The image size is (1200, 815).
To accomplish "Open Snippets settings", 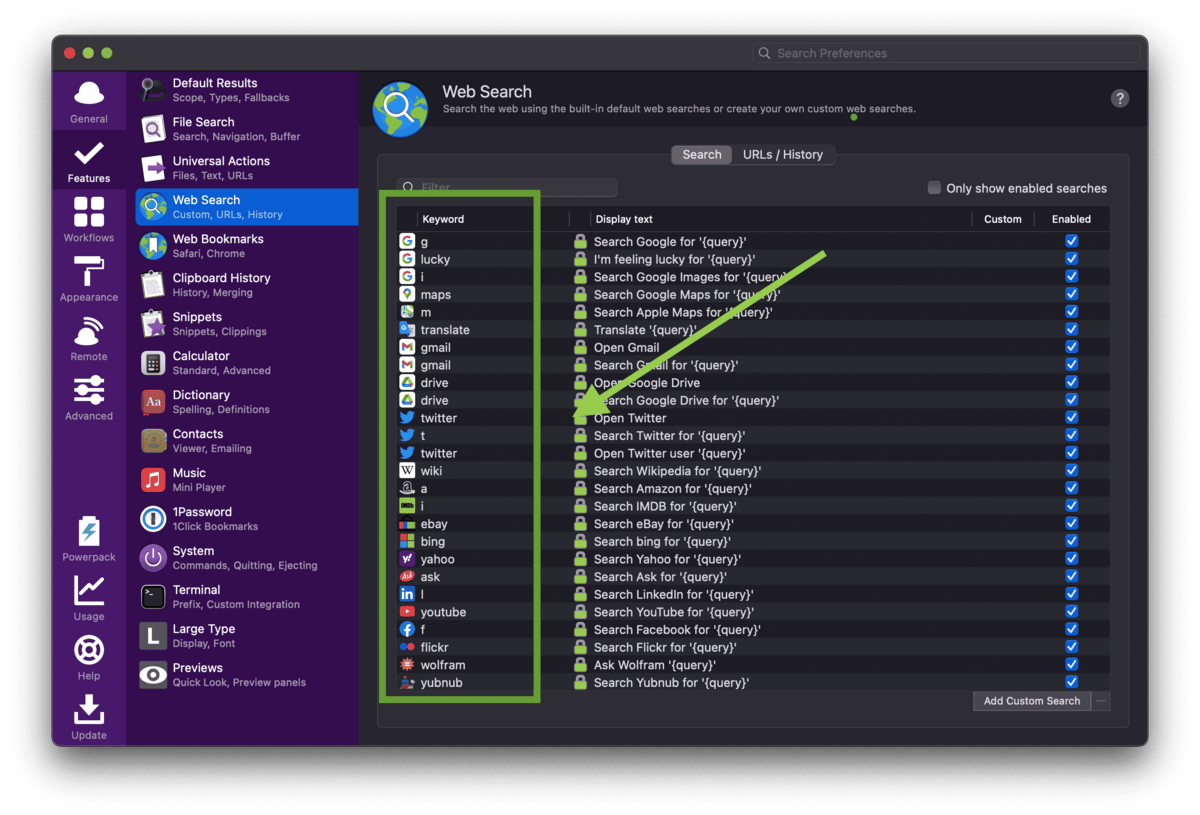I will coord(247,324).
